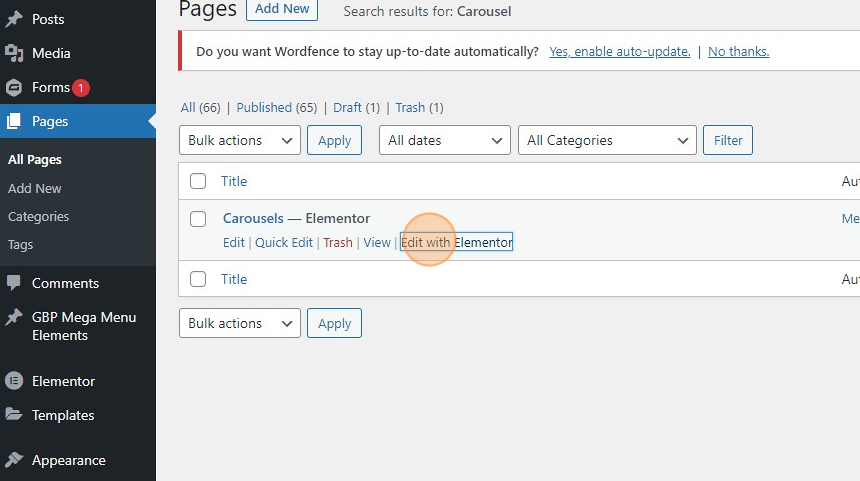The width and height of the screenshot is (860, 481).
Task: Click the GBP Mega Menu pin icon
Action: (x=14, y=317)
